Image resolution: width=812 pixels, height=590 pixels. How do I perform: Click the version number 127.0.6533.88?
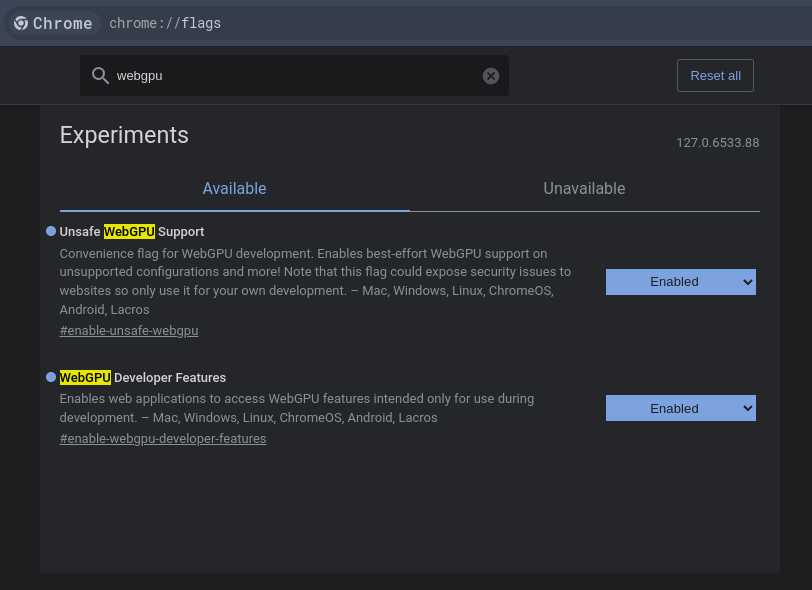[x=718, y=143]
